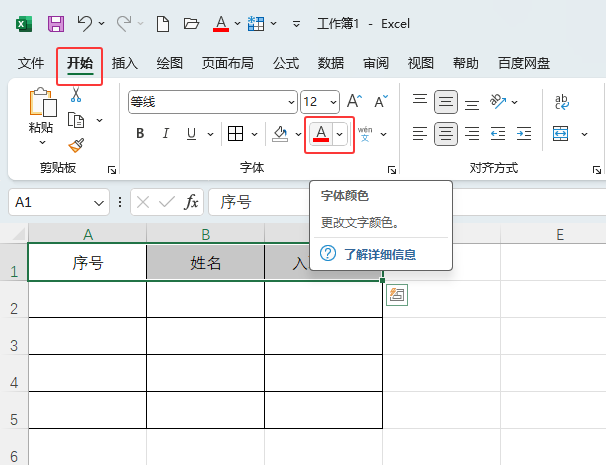Click the insert function fx icon

pyautogui.click(x=192, y=202)
